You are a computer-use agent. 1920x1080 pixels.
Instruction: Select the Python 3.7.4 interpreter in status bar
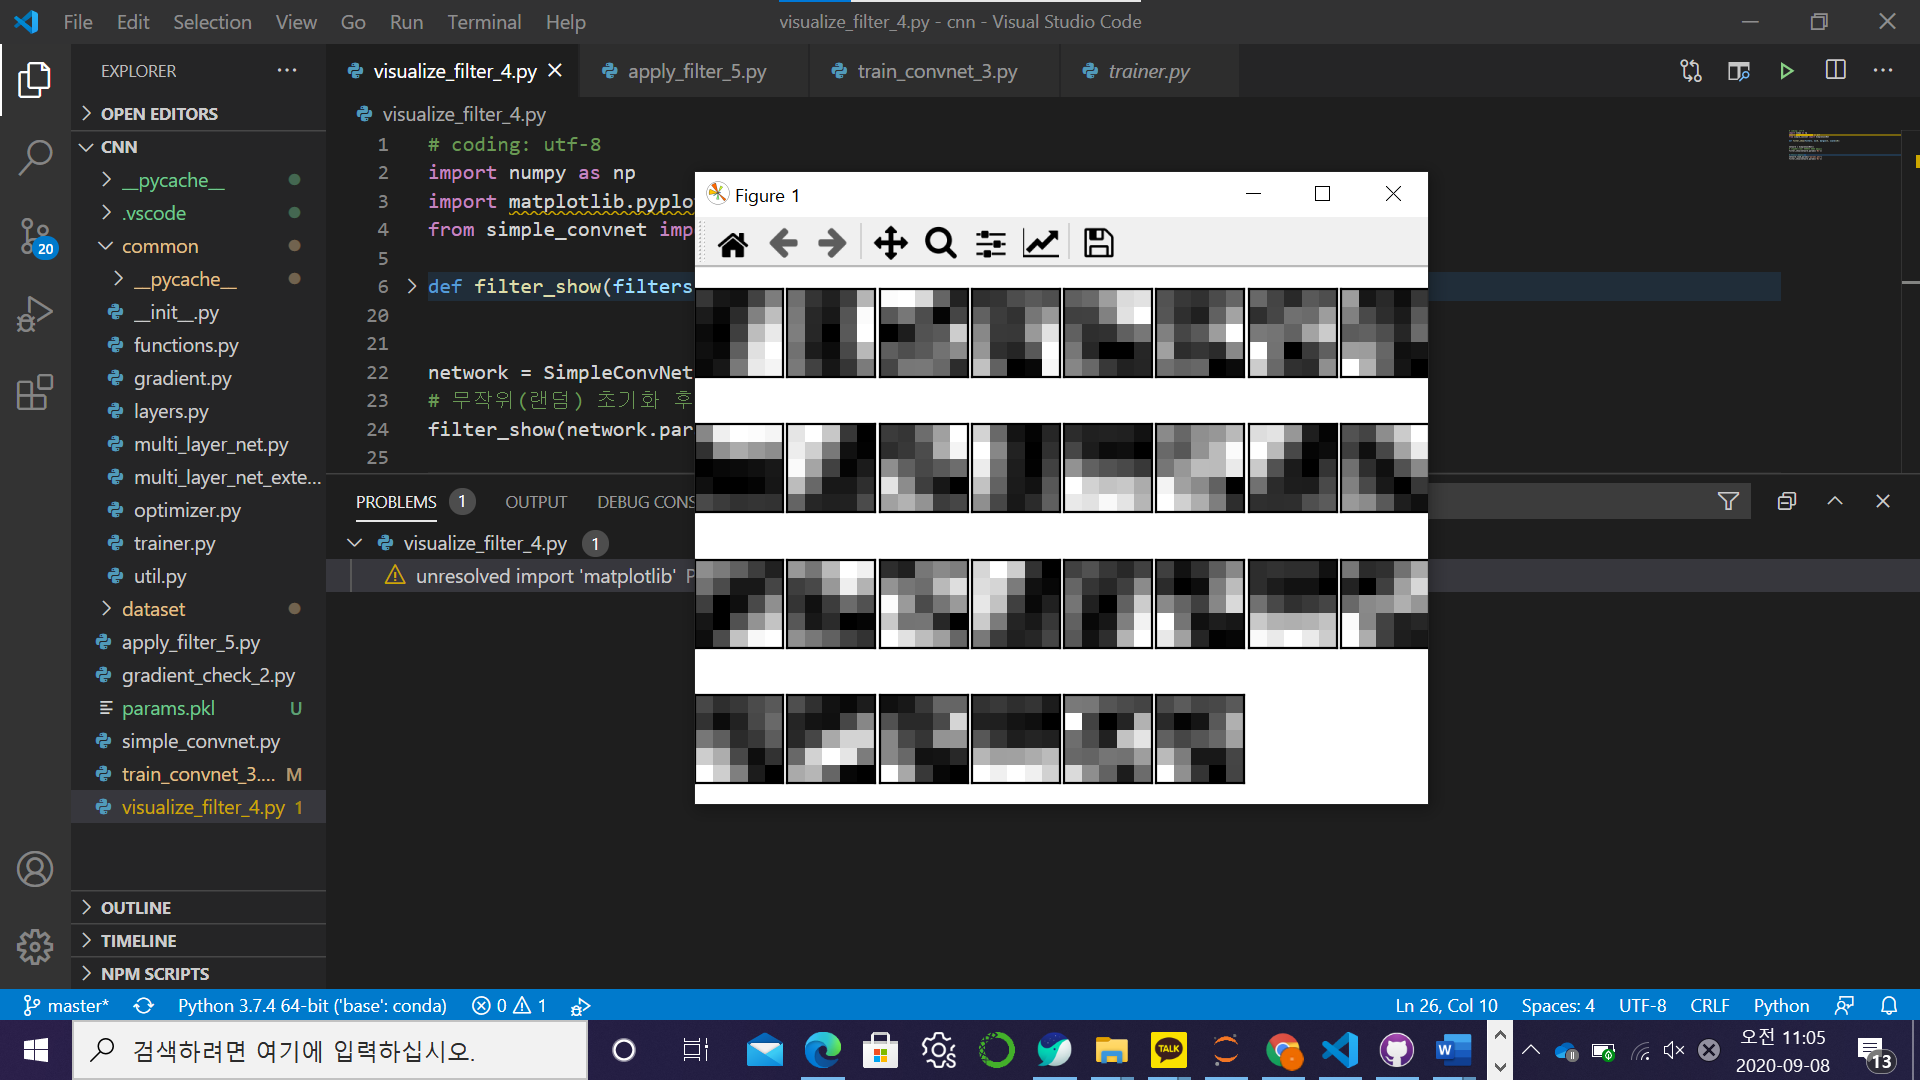point(312,1005)
